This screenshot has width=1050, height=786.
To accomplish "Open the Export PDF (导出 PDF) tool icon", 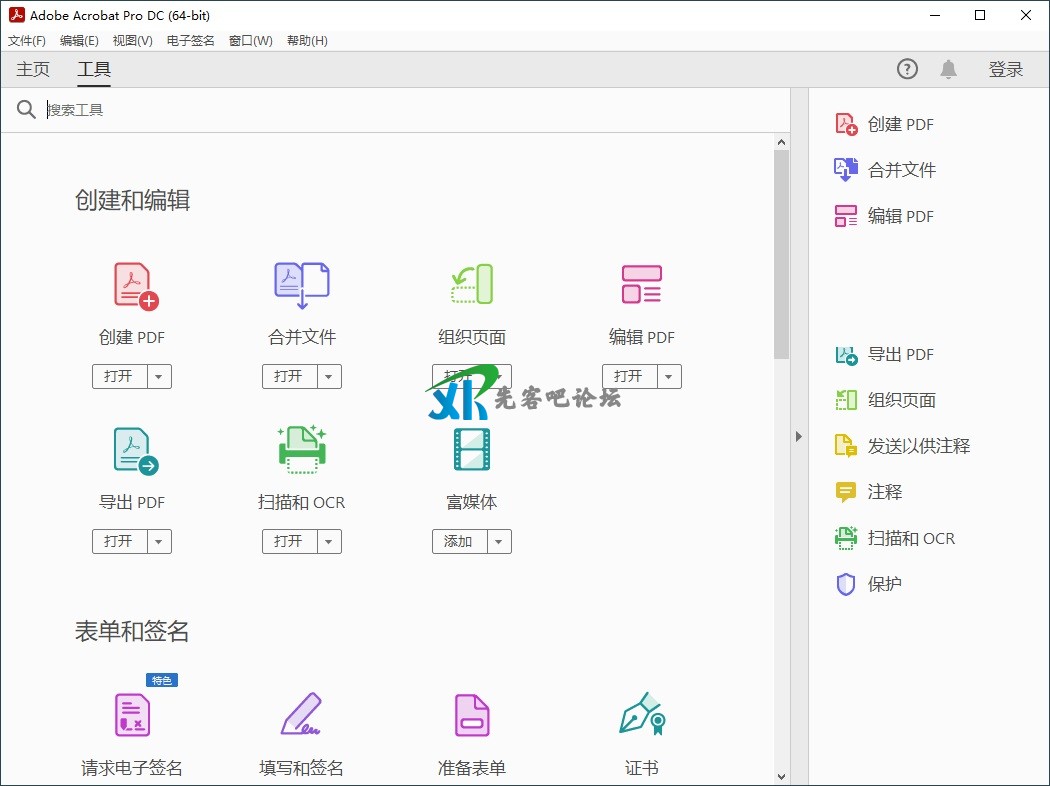I will (x=135, y=451).
